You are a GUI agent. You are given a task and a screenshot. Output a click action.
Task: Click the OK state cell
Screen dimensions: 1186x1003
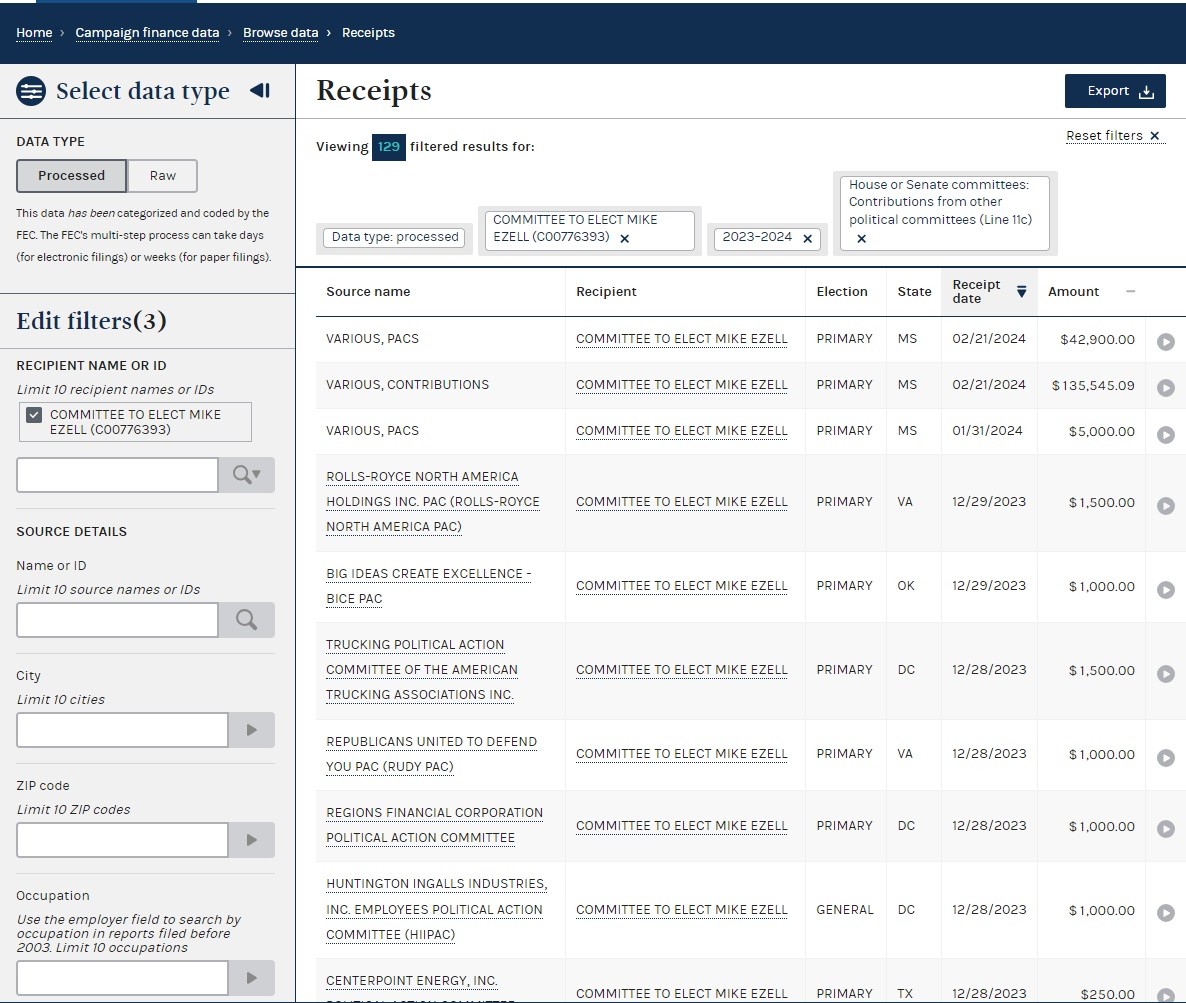[x=906, y=586]
